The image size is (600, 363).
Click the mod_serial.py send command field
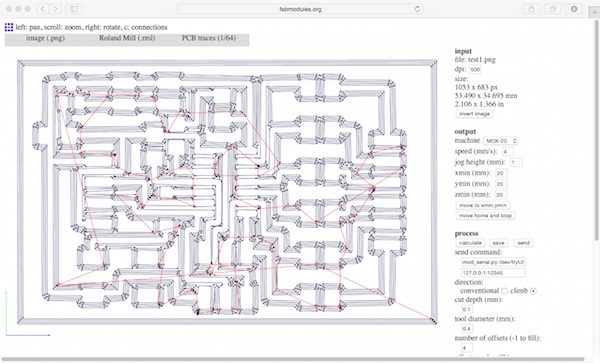(493, 262)
